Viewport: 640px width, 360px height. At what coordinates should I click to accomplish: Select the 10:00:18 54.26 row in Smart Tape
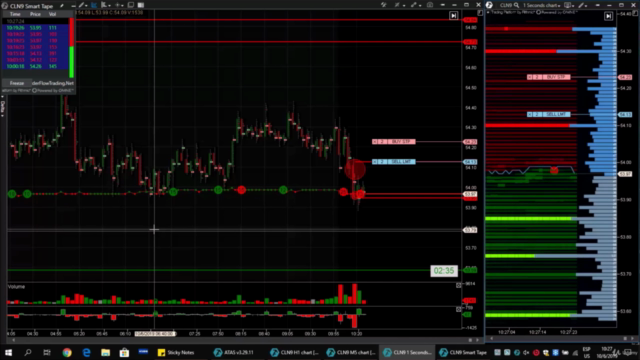point(36,66)
